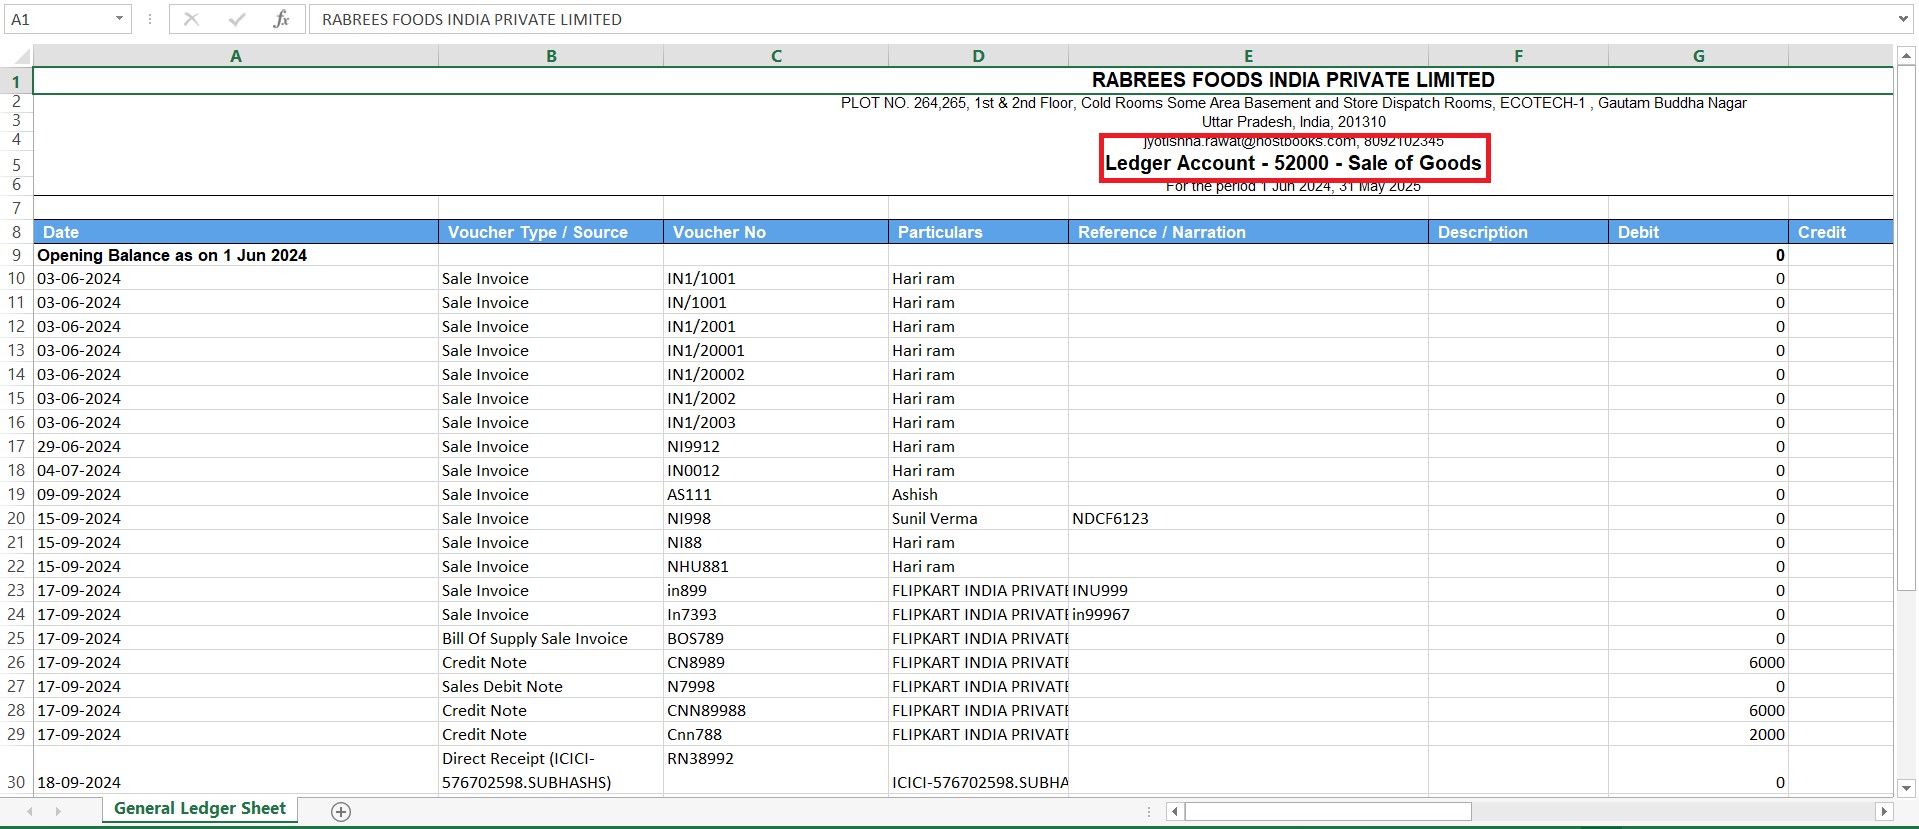The width and height of the screenshot is (1919, 829).
Task: Select reference cell NDCF6123
Action: 1248,518
